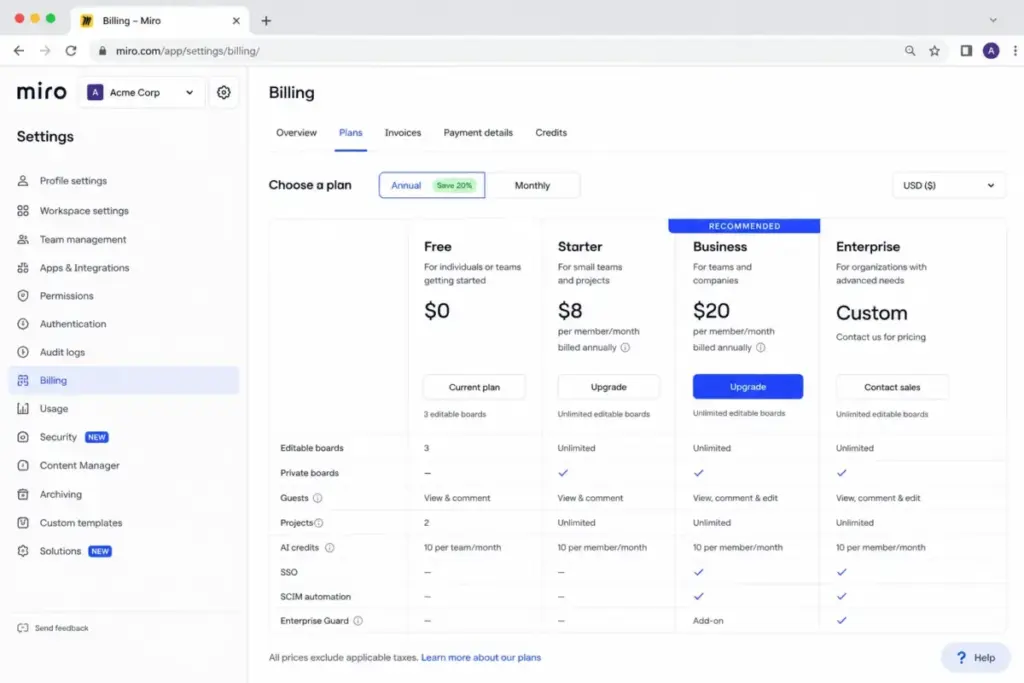Click the Profile settings person icon

coord(23,181)
